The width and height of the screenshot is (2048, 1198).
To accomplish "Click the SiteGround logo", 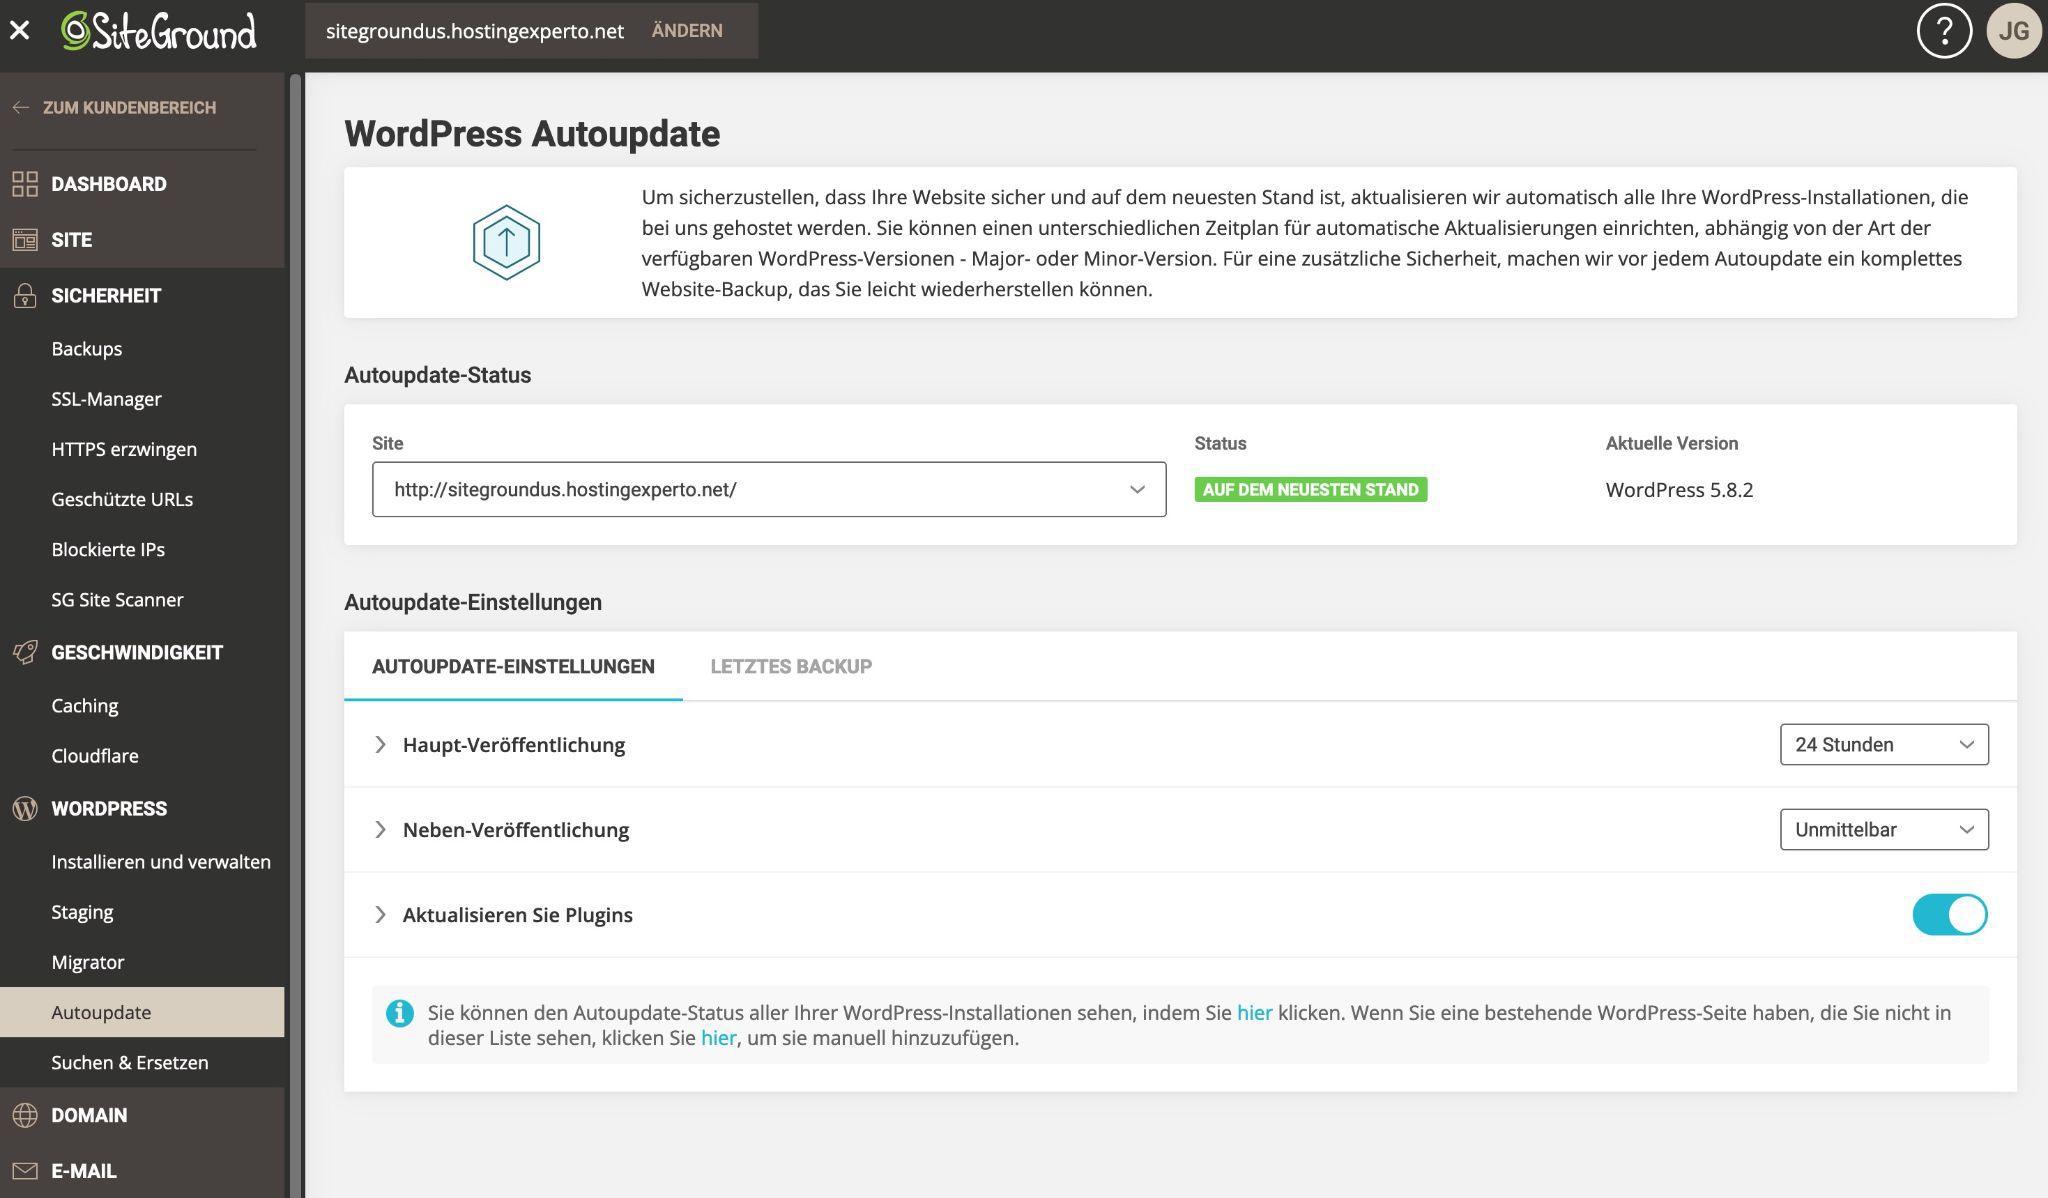I will pos(159,30).
